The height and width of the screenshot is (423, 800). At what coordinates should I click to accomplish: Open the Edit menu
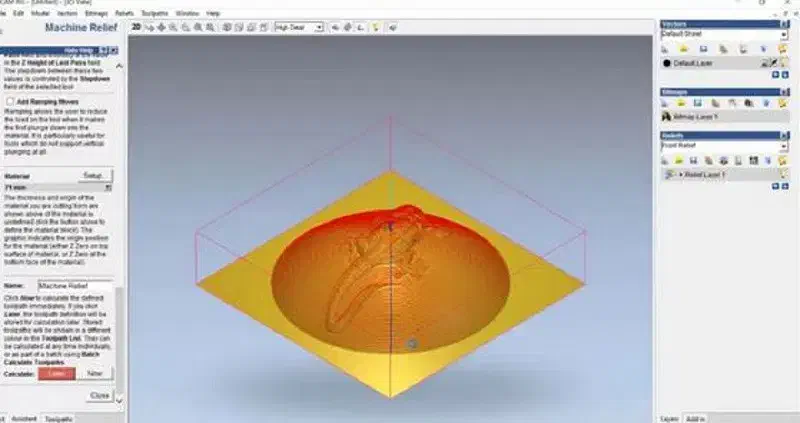coord(18,13)
